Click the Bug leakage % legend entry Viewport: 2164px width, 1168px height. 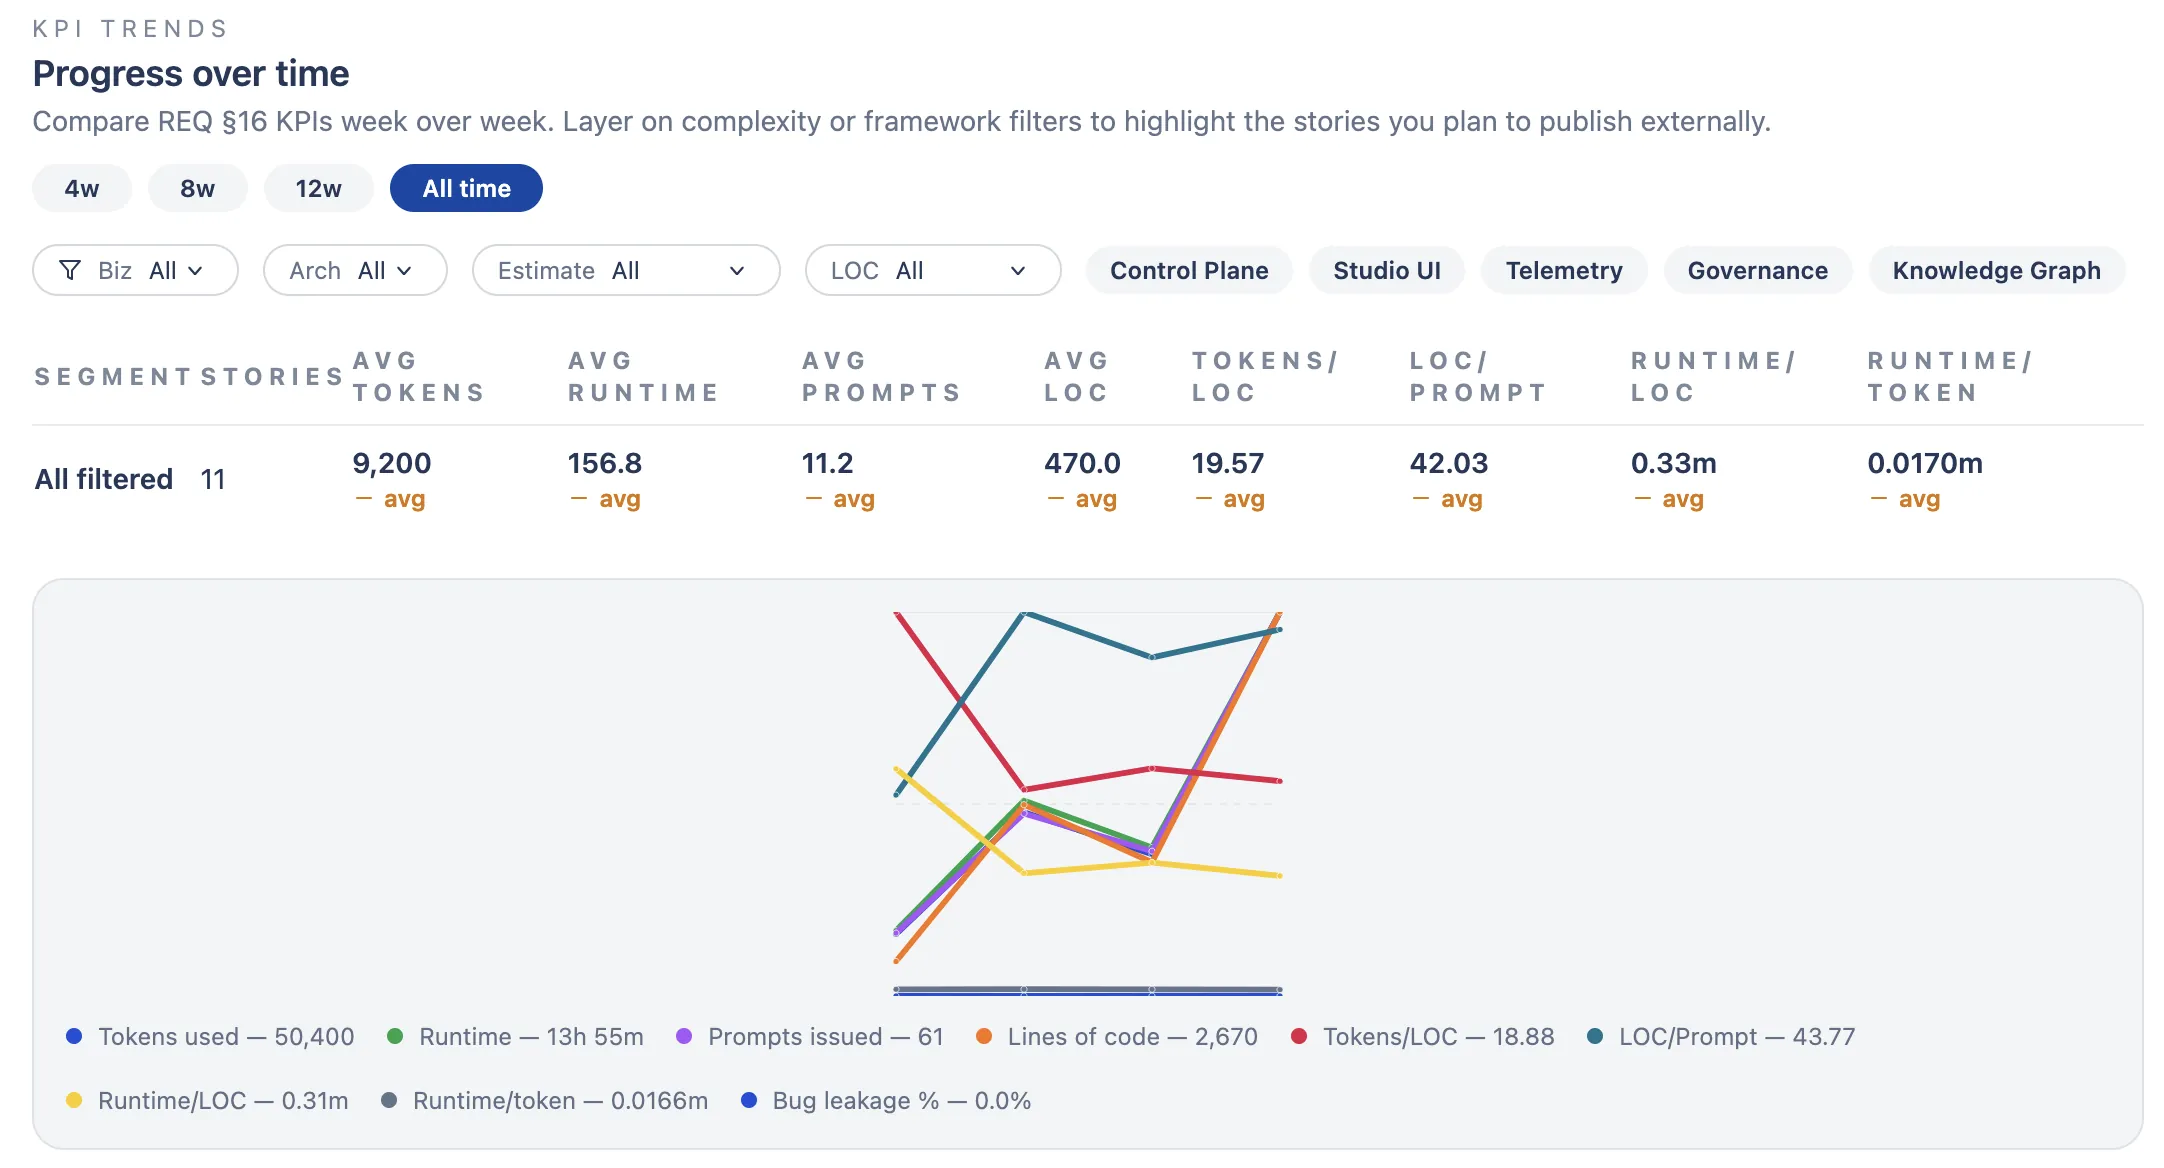887,1100
